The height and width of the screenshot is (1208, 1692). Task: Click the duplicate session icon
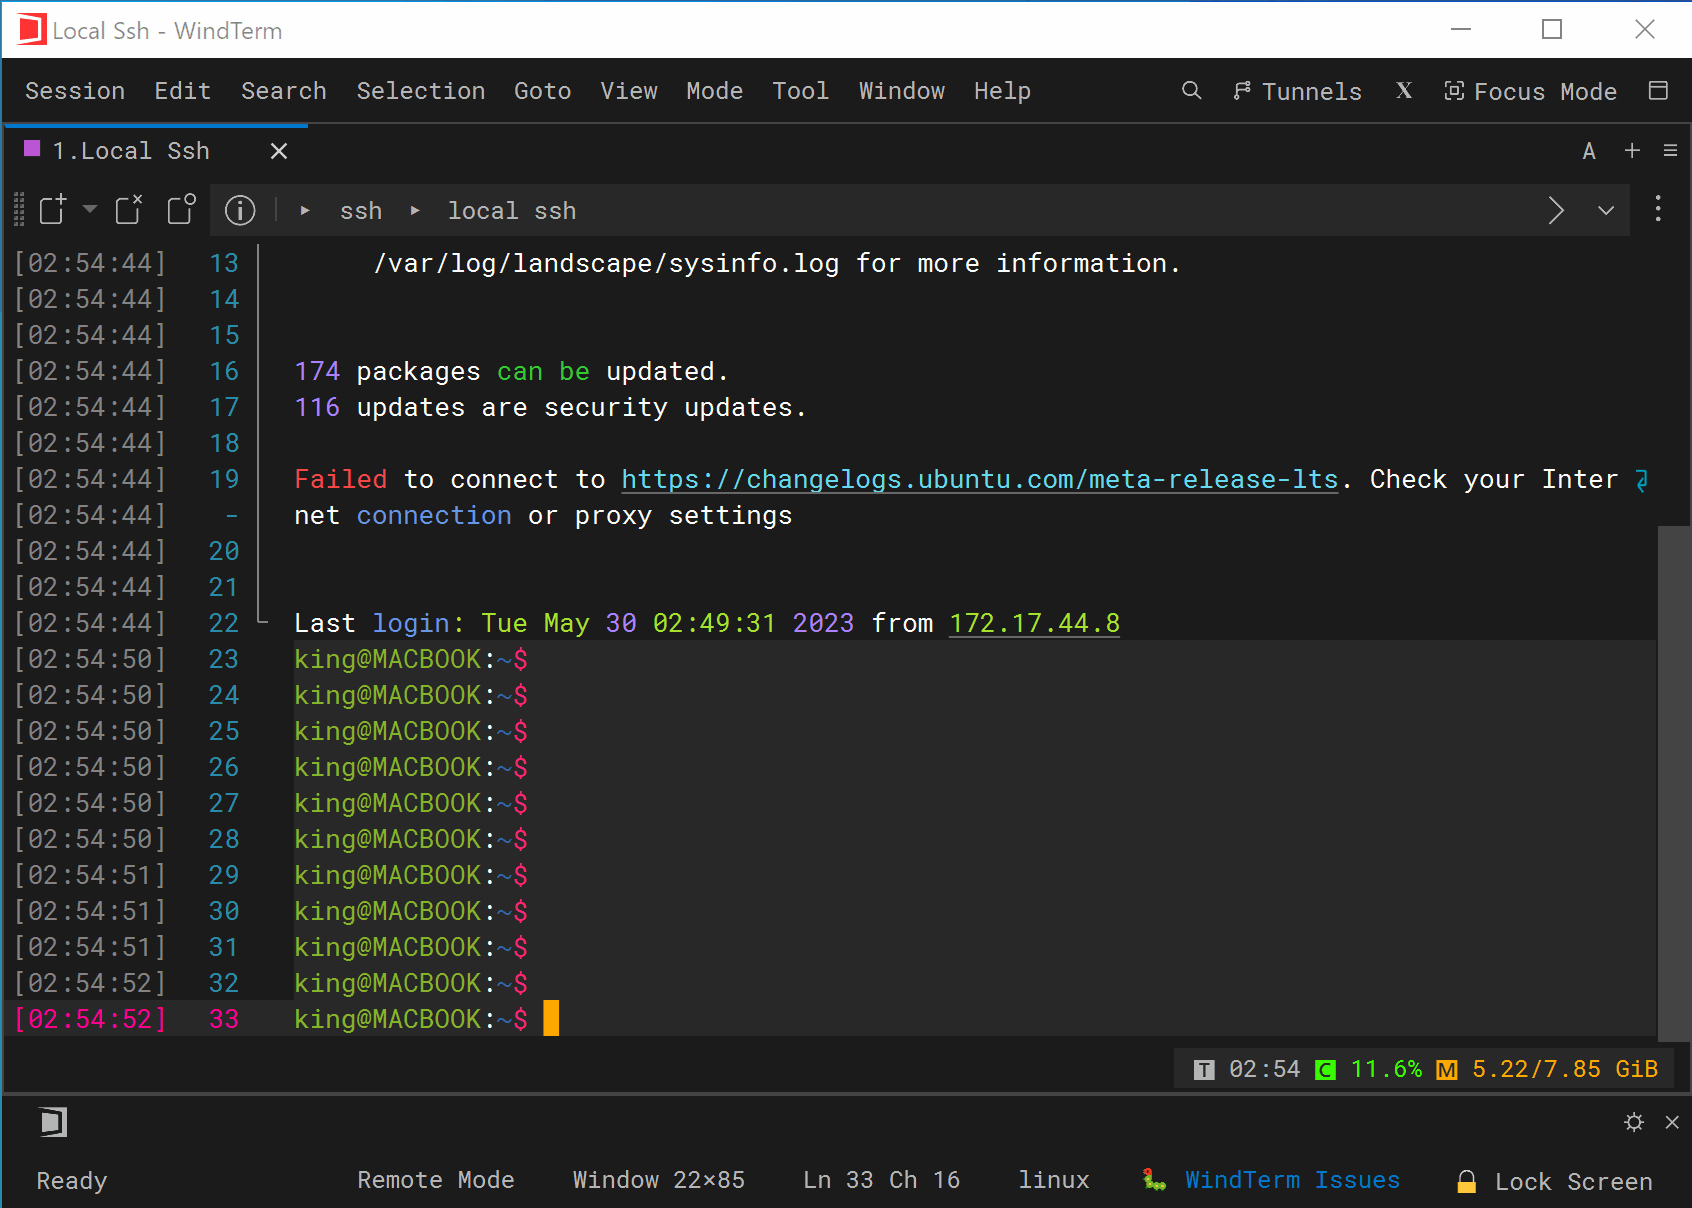[129, 209]
